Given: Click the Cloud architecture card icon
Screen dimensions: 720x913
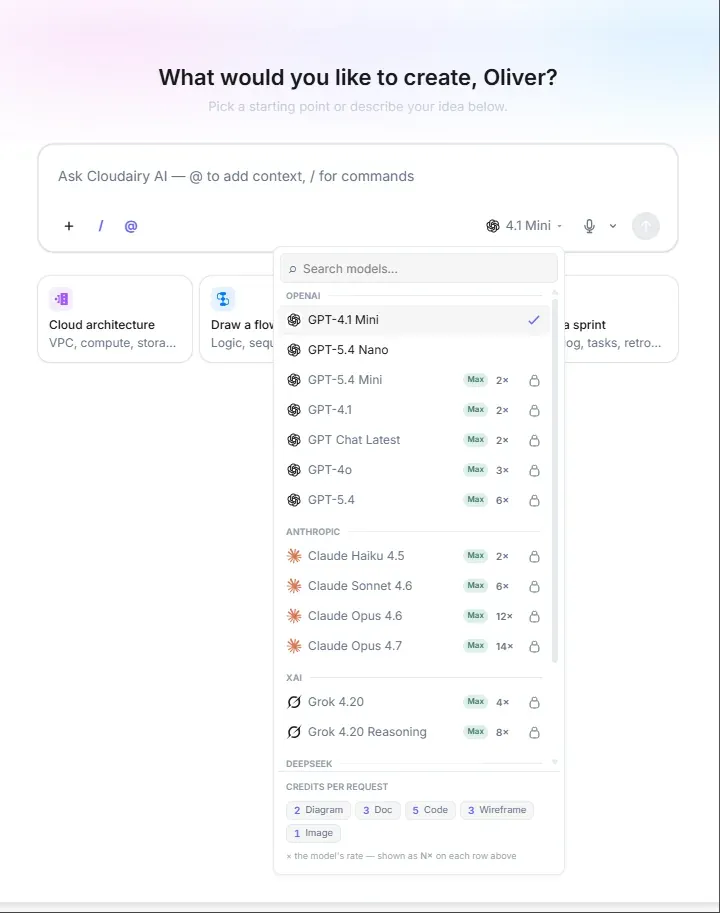Looking at the screenshot, I should [x=61, y=299].
